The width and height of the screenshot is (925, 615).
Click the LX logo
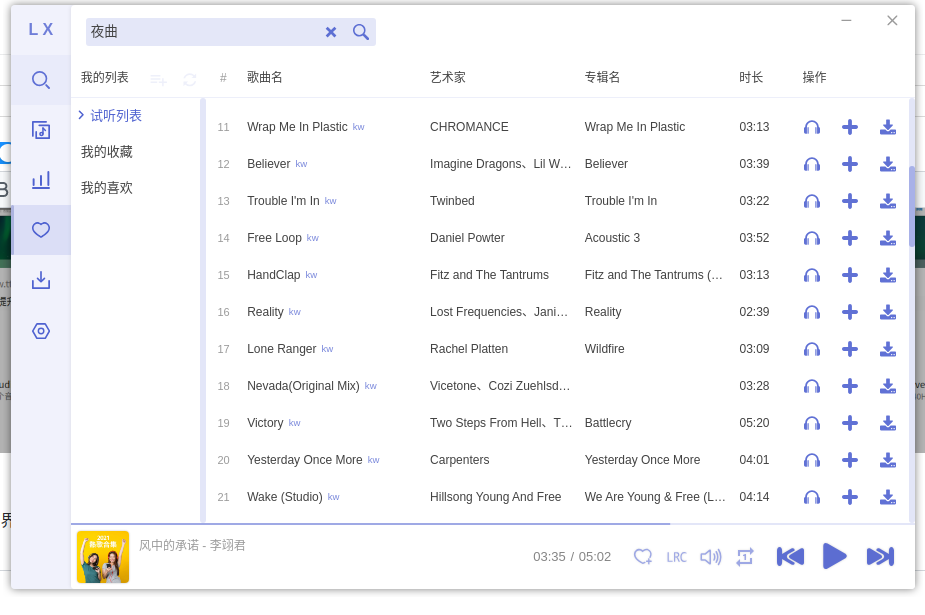(x=41, y=29)
